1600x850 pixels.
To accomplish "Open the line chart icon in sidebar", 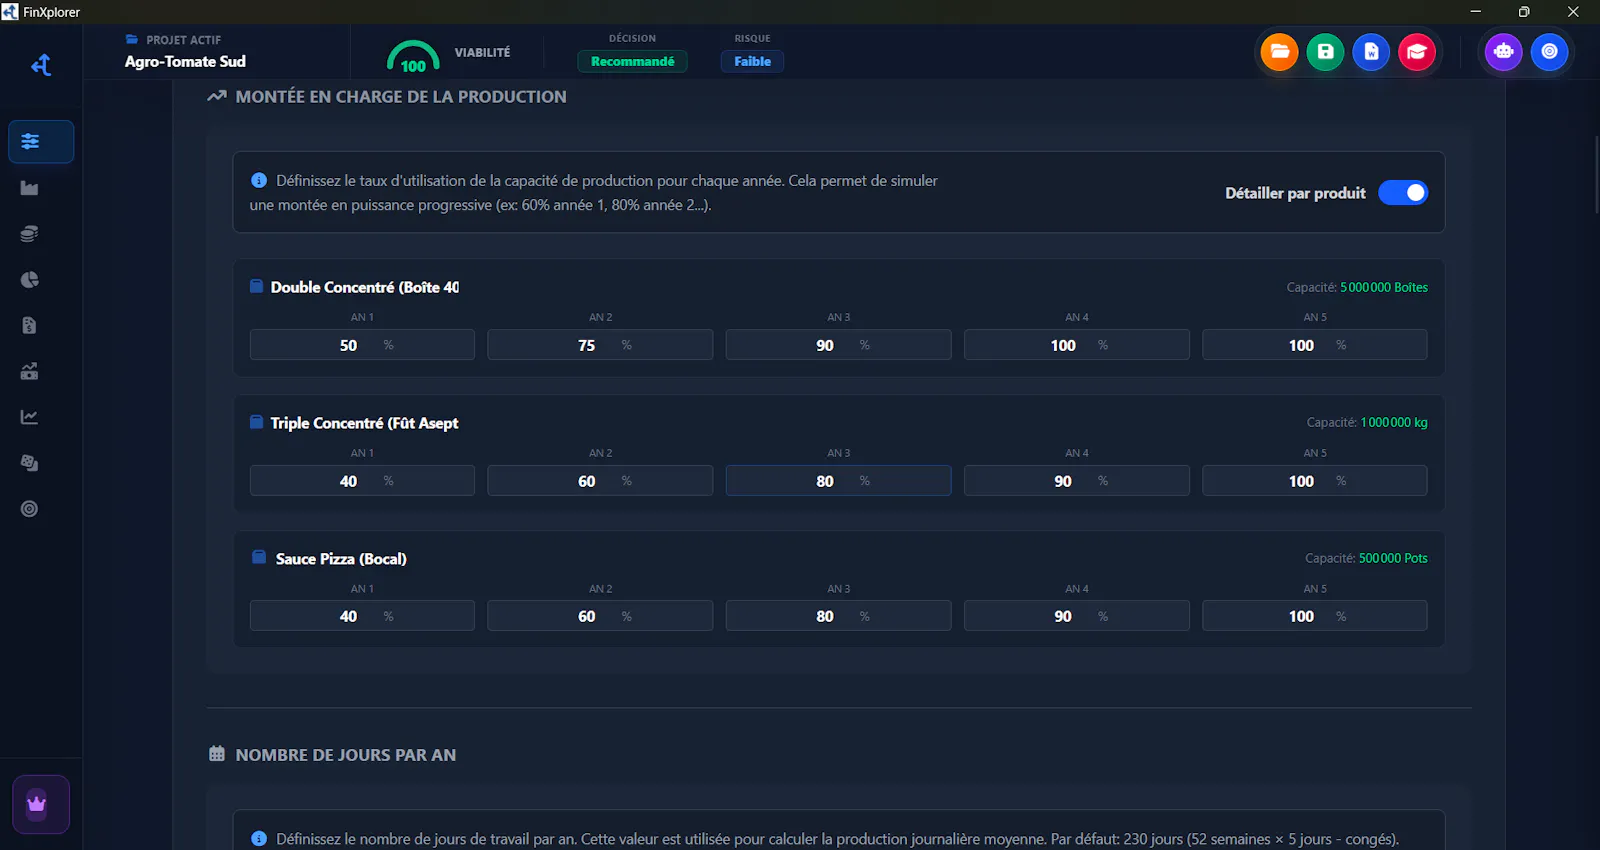I will pos(30,417).
